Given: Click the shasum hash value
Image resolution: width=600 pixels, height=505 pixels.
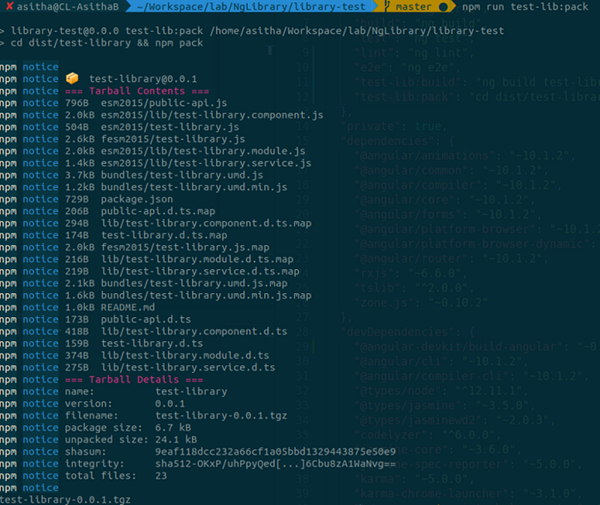Looking at the screenshot, I should [275, 451].
